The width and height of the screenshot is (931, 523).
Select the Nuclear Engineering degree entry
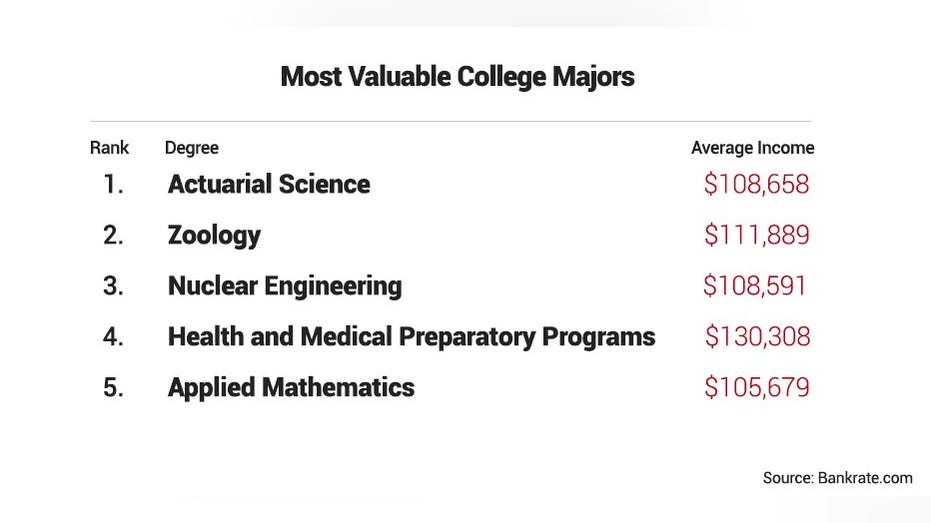pyautogui.click(x=285, y=286)
